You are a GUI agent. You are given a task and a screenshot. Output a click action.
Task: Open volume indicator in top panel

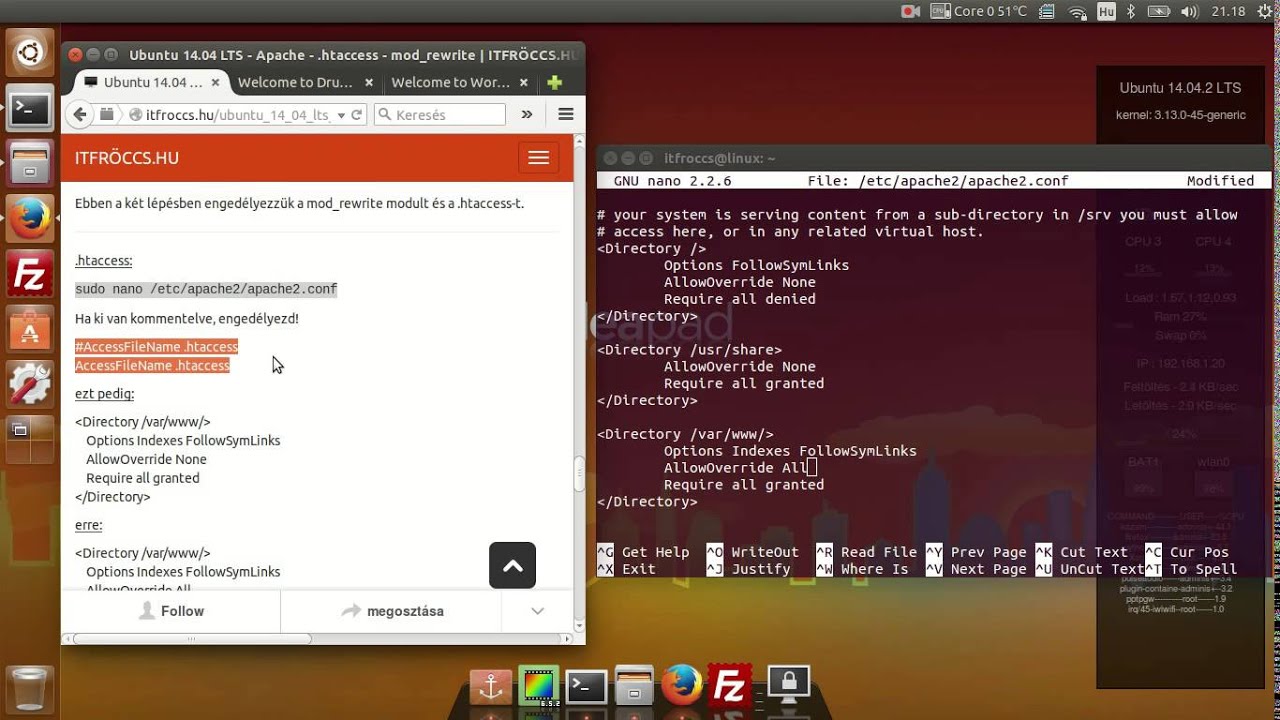coord(1190,12)
